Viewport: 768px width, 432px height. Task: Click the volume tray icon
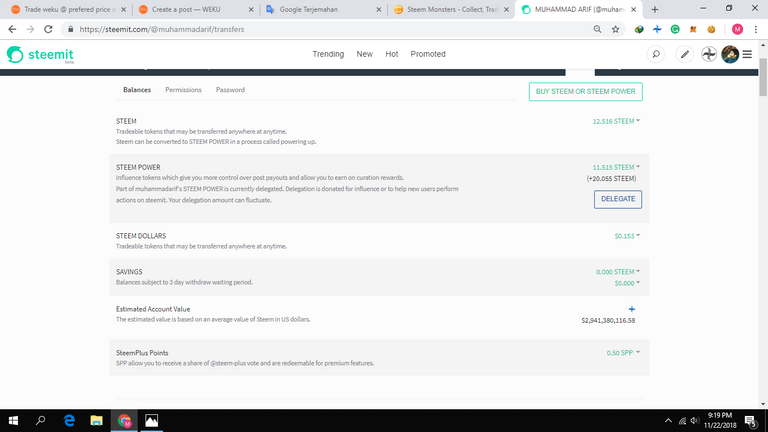pos(695,421)
